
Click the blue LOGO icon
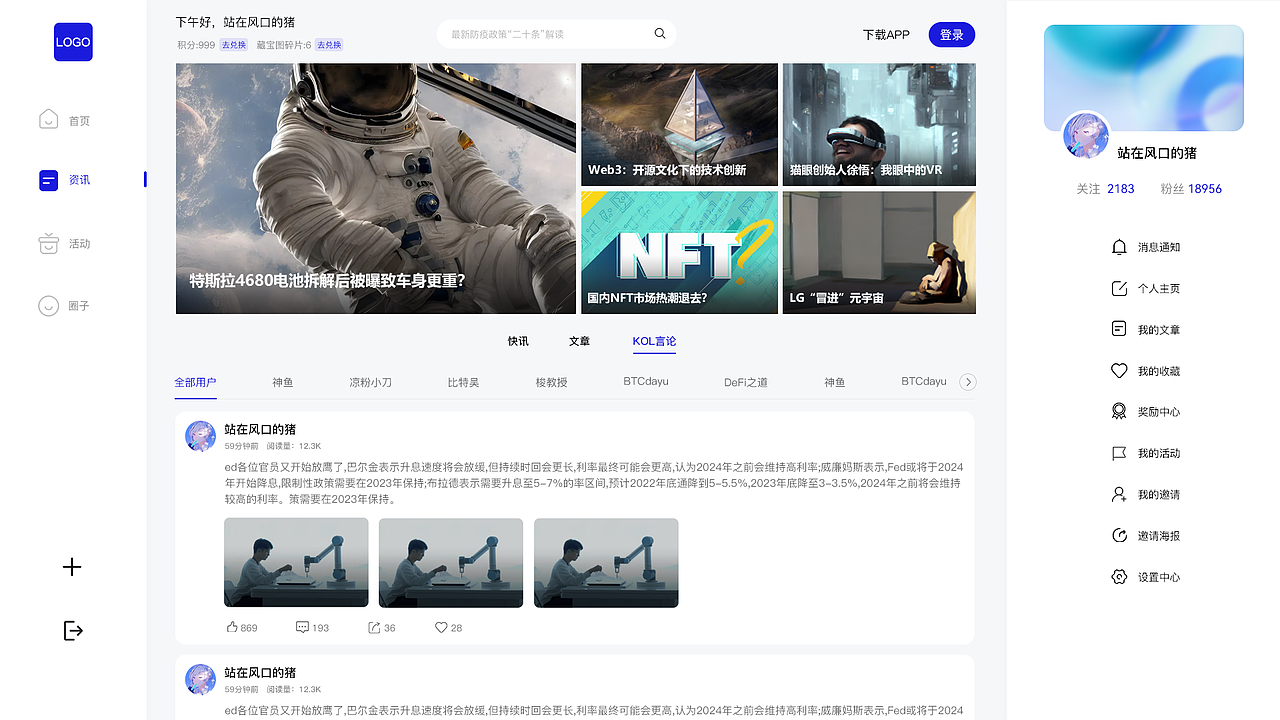(x=73, y=42)
